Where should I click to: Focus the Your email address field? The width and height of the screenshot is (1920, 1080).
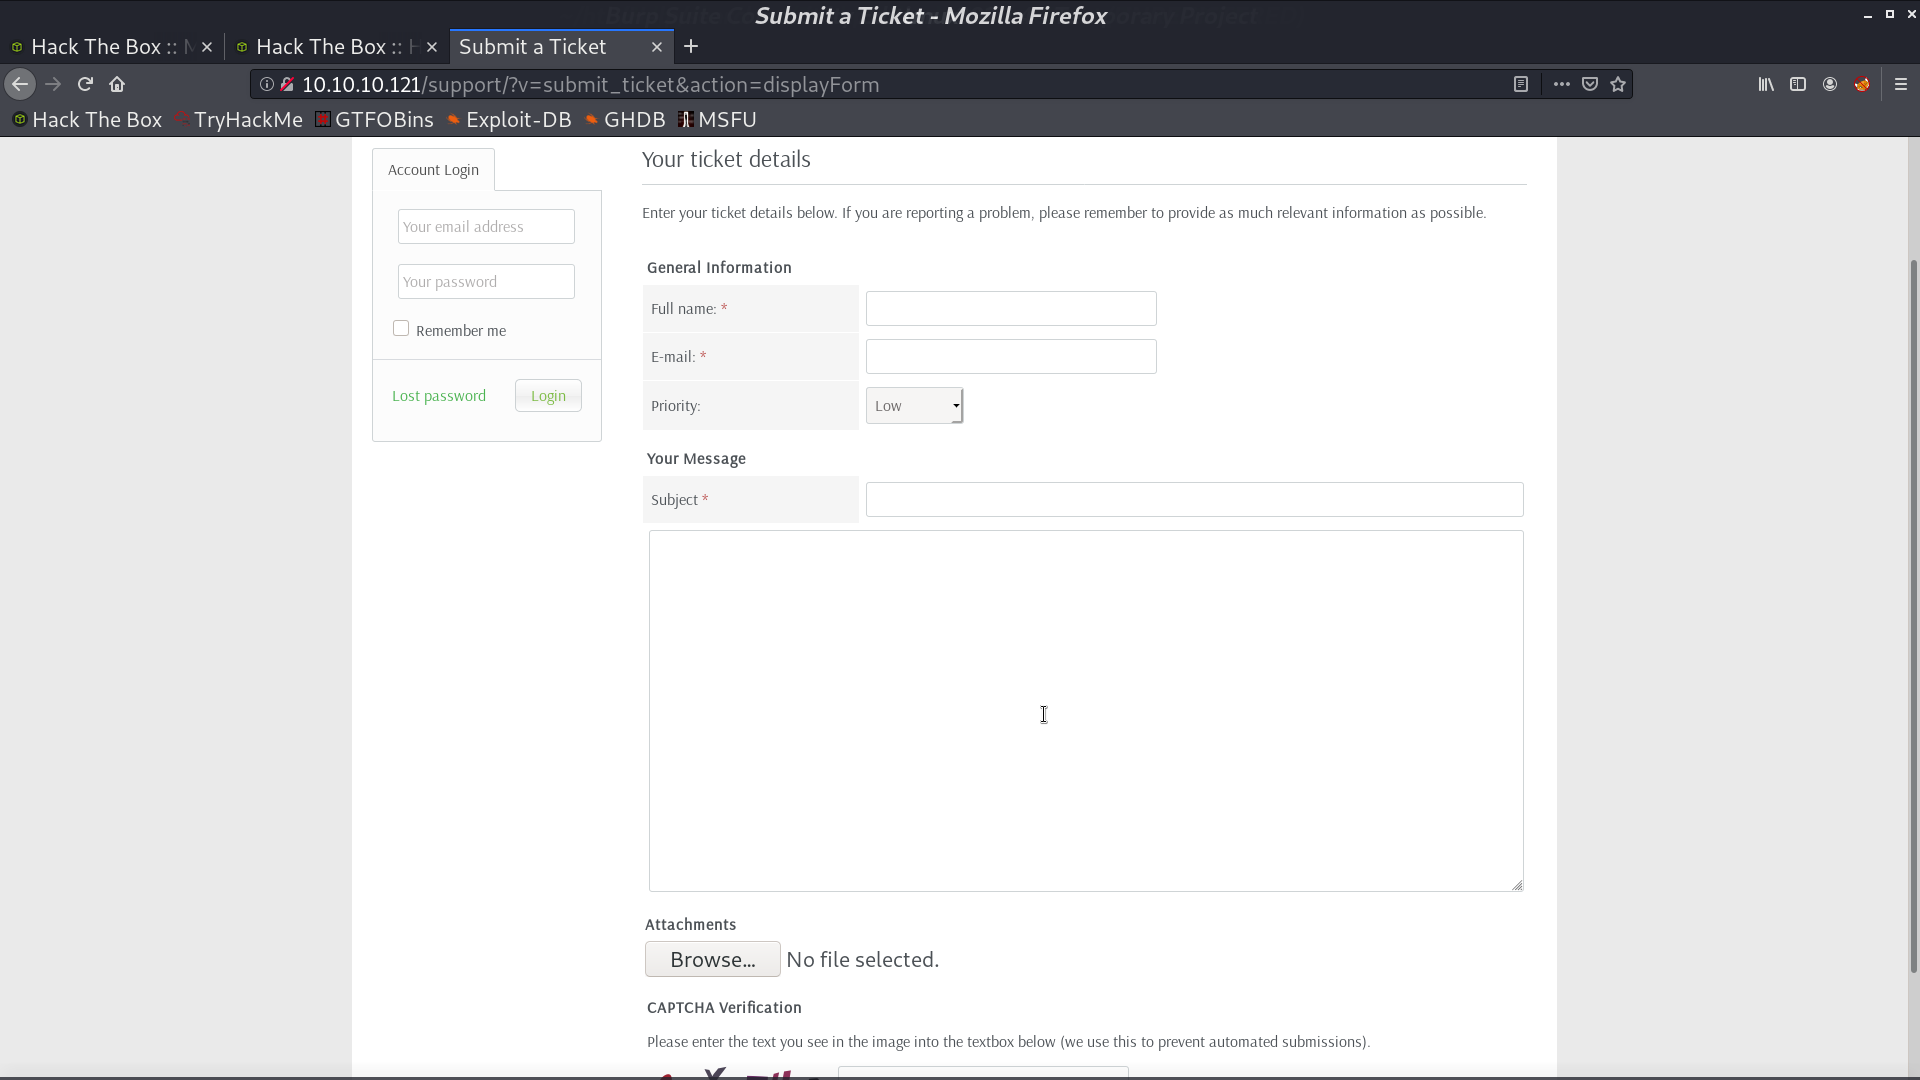click(486, 227)
